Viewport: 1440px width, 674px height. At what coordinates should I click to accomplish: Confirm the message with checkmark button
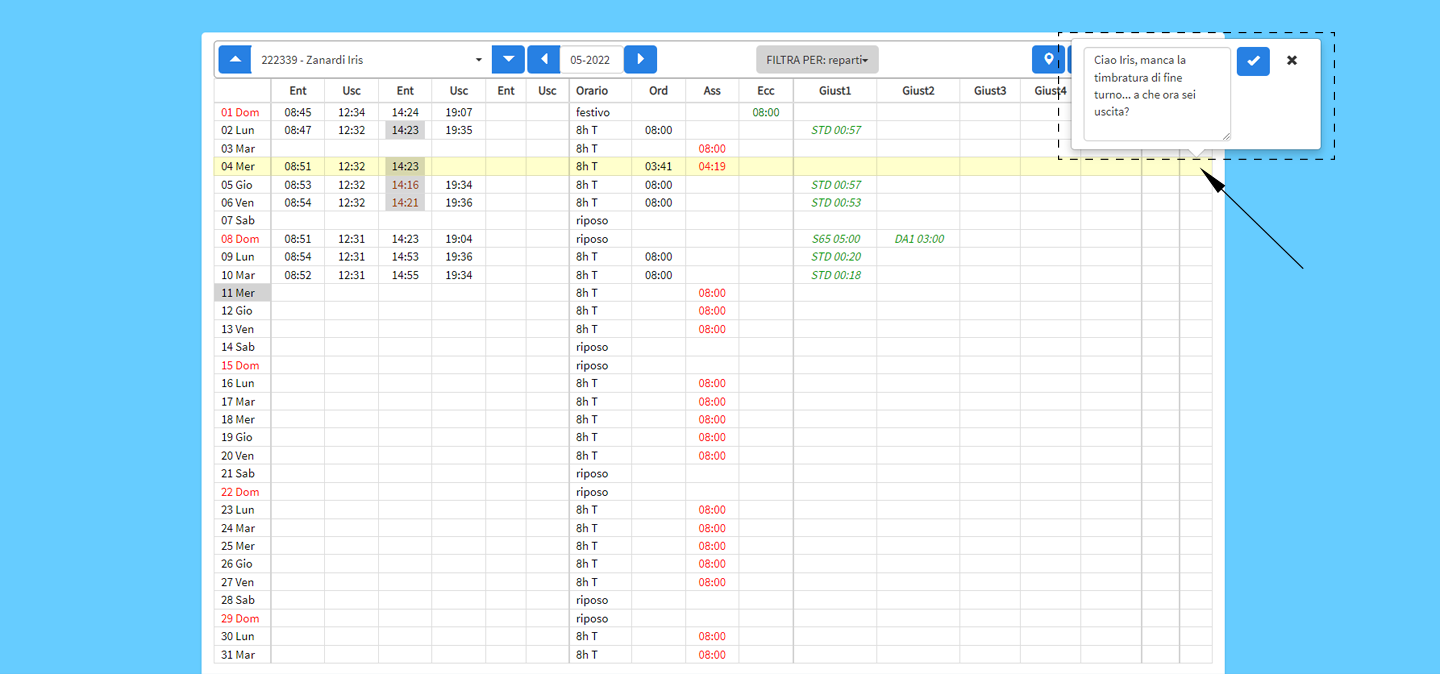click(1253, 61)
